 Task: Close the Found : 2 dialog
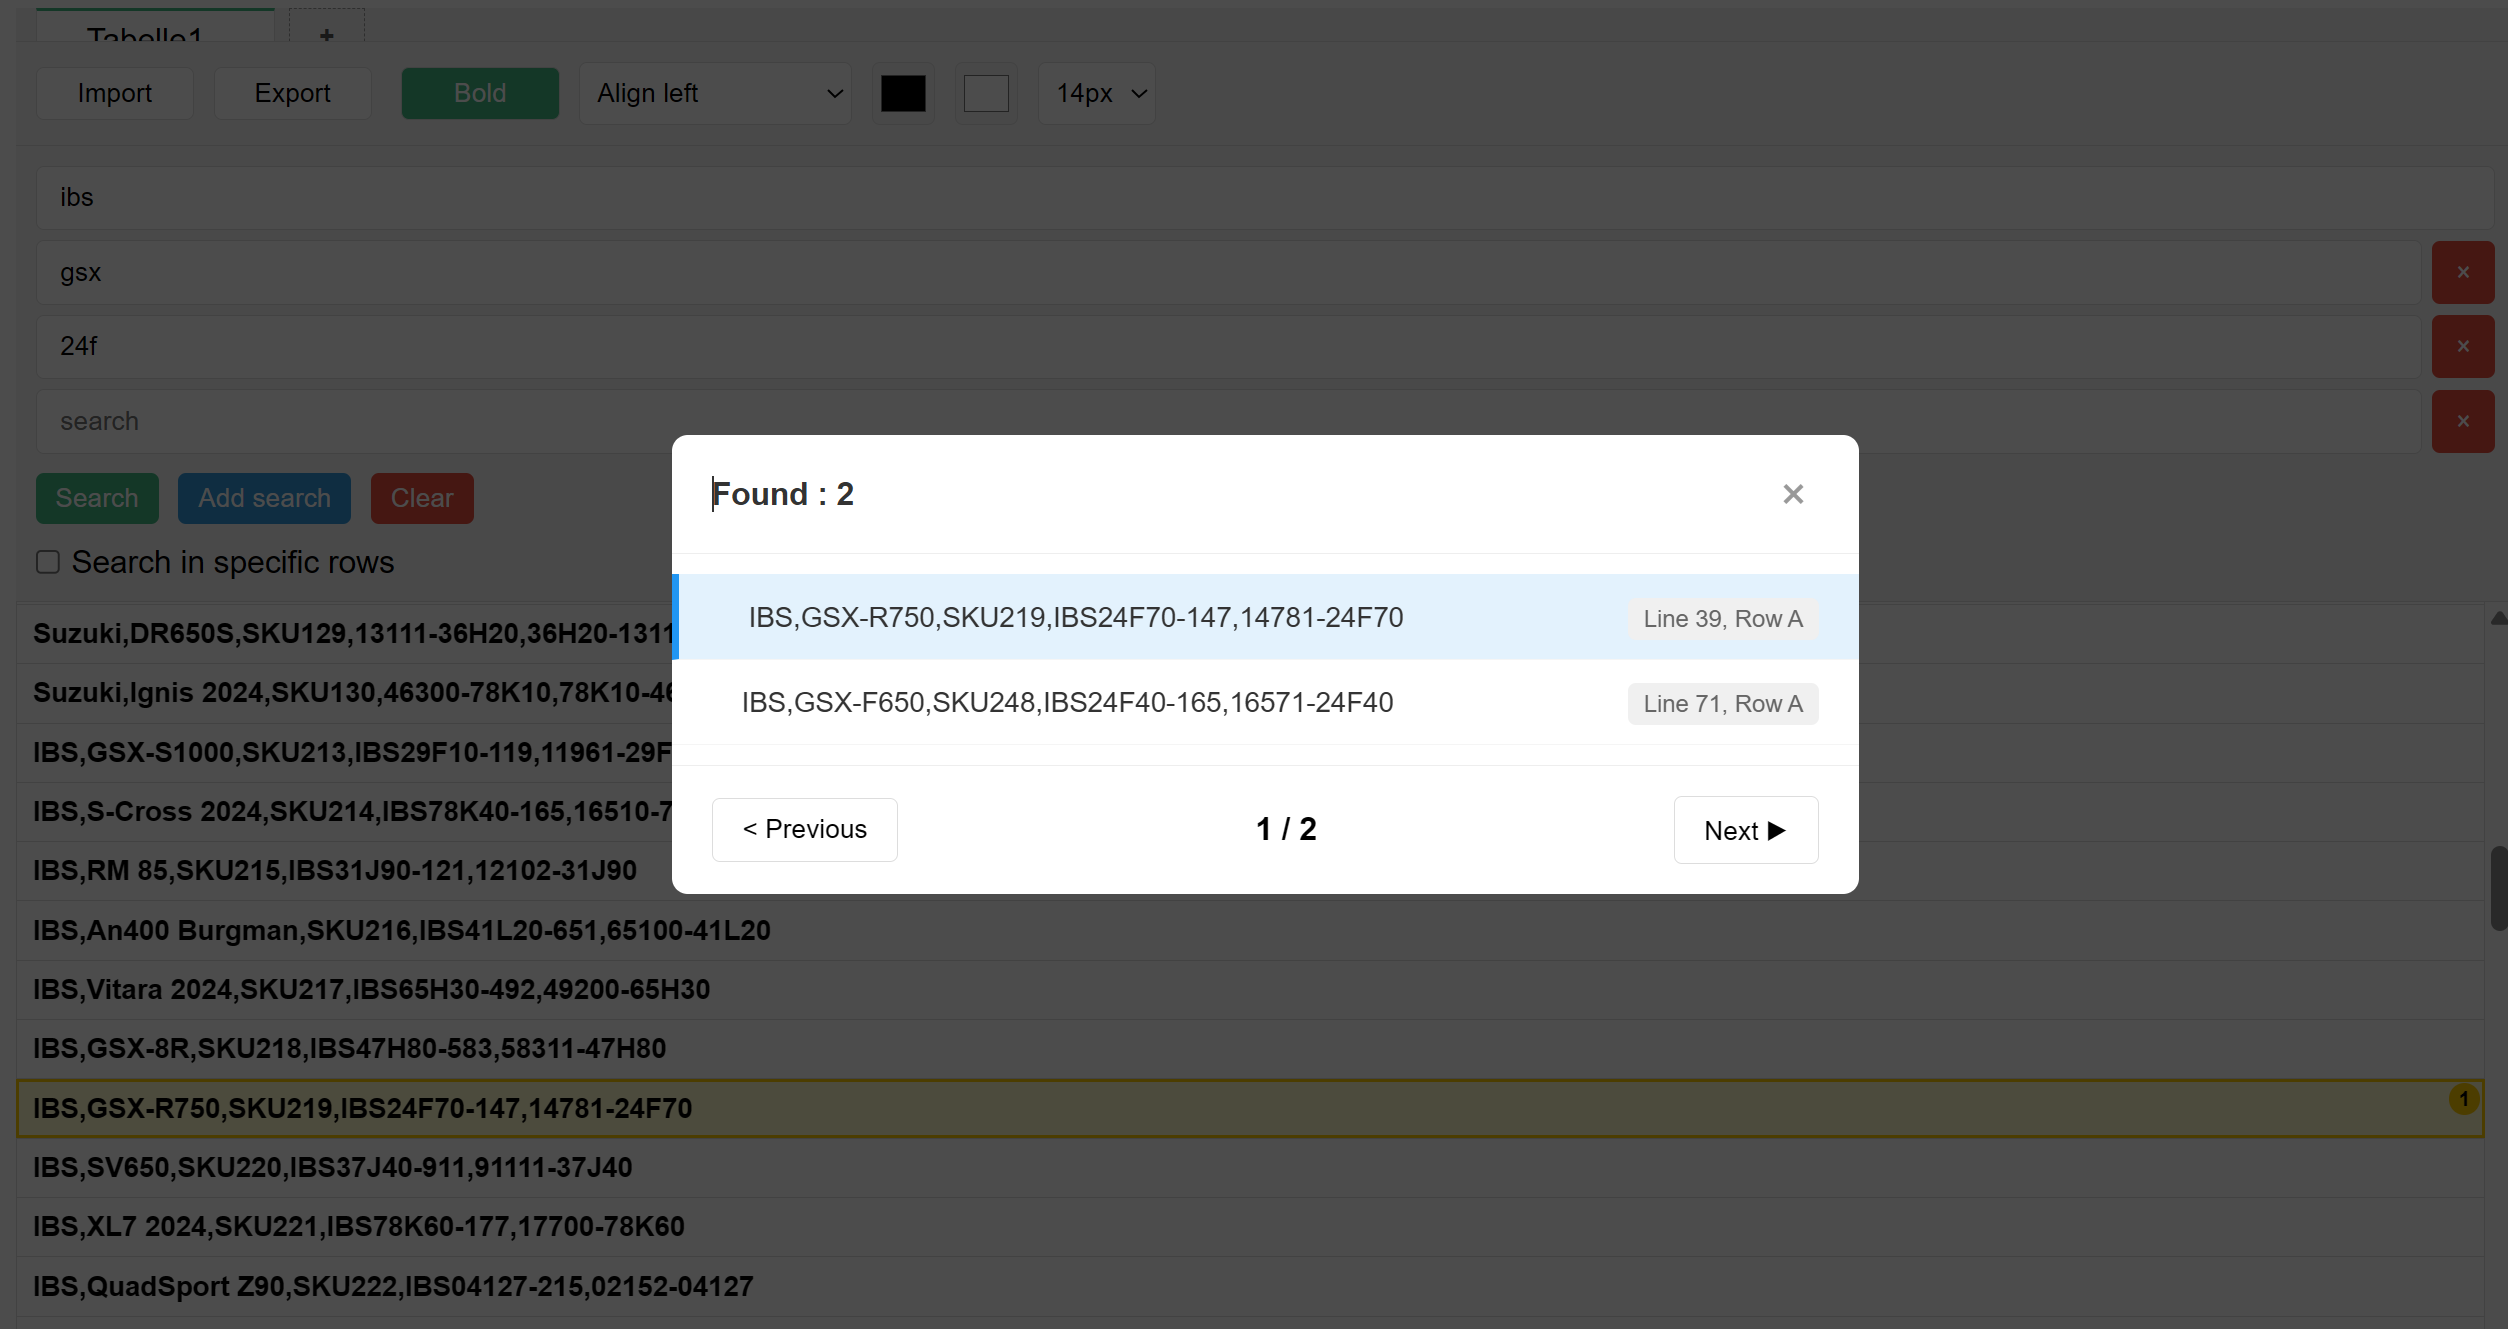coord(1792,493)
